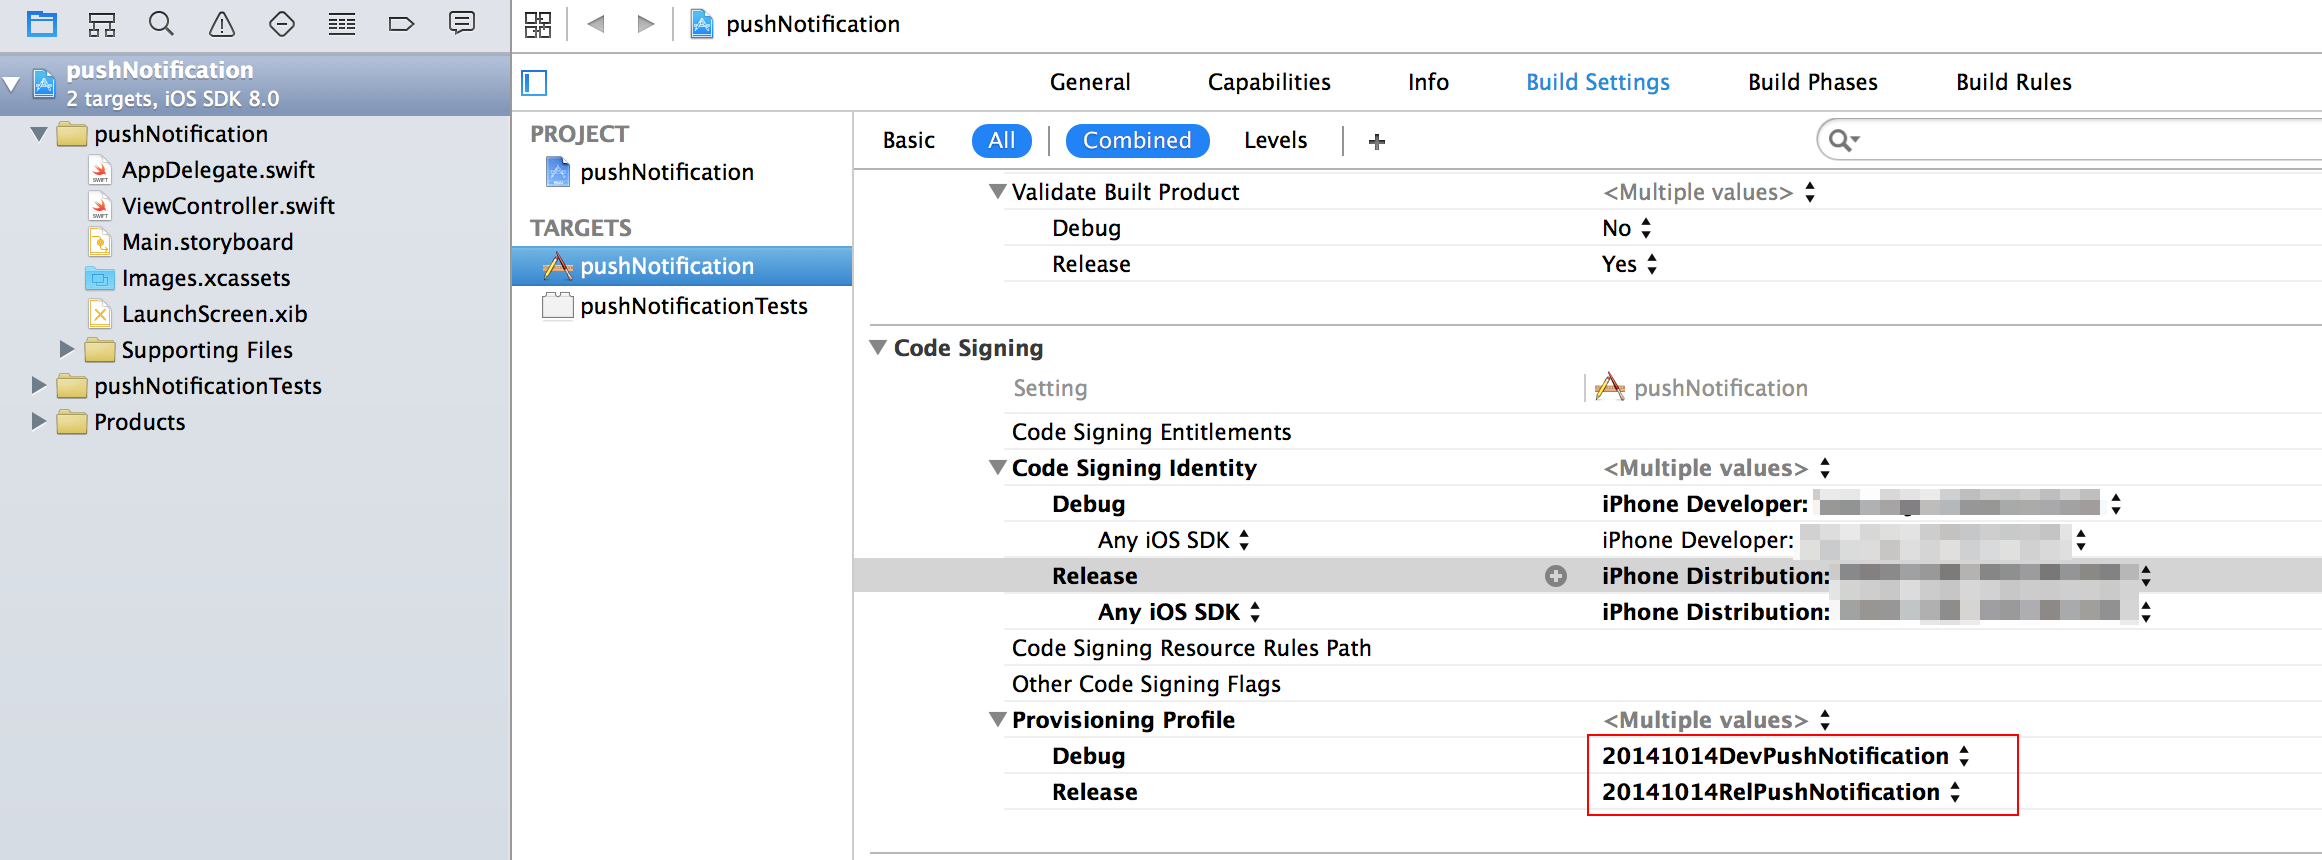This screenshot has width=2322, height=860.
Task: Click the search magnifier in build settings filter
Action: pos(1843,140)
